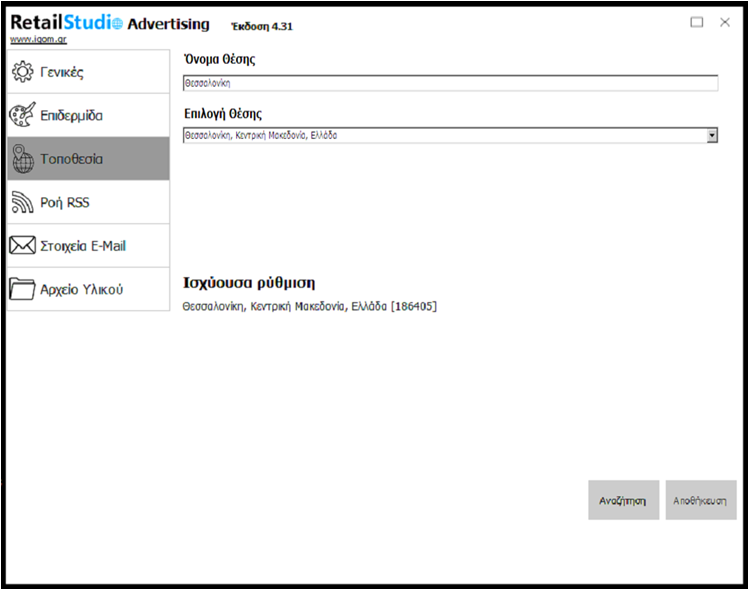The width and height of the screenshot is (749, 589).
Task: Click the RSS feed signal icon
Action: pyautogui.click(x=22, y=203)
